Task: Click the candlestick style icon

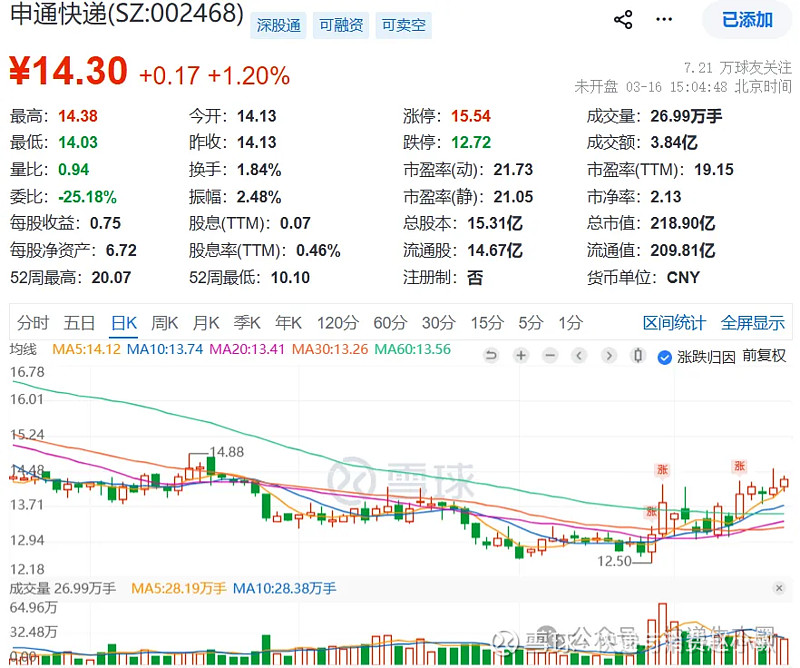Action: point(638,355)
